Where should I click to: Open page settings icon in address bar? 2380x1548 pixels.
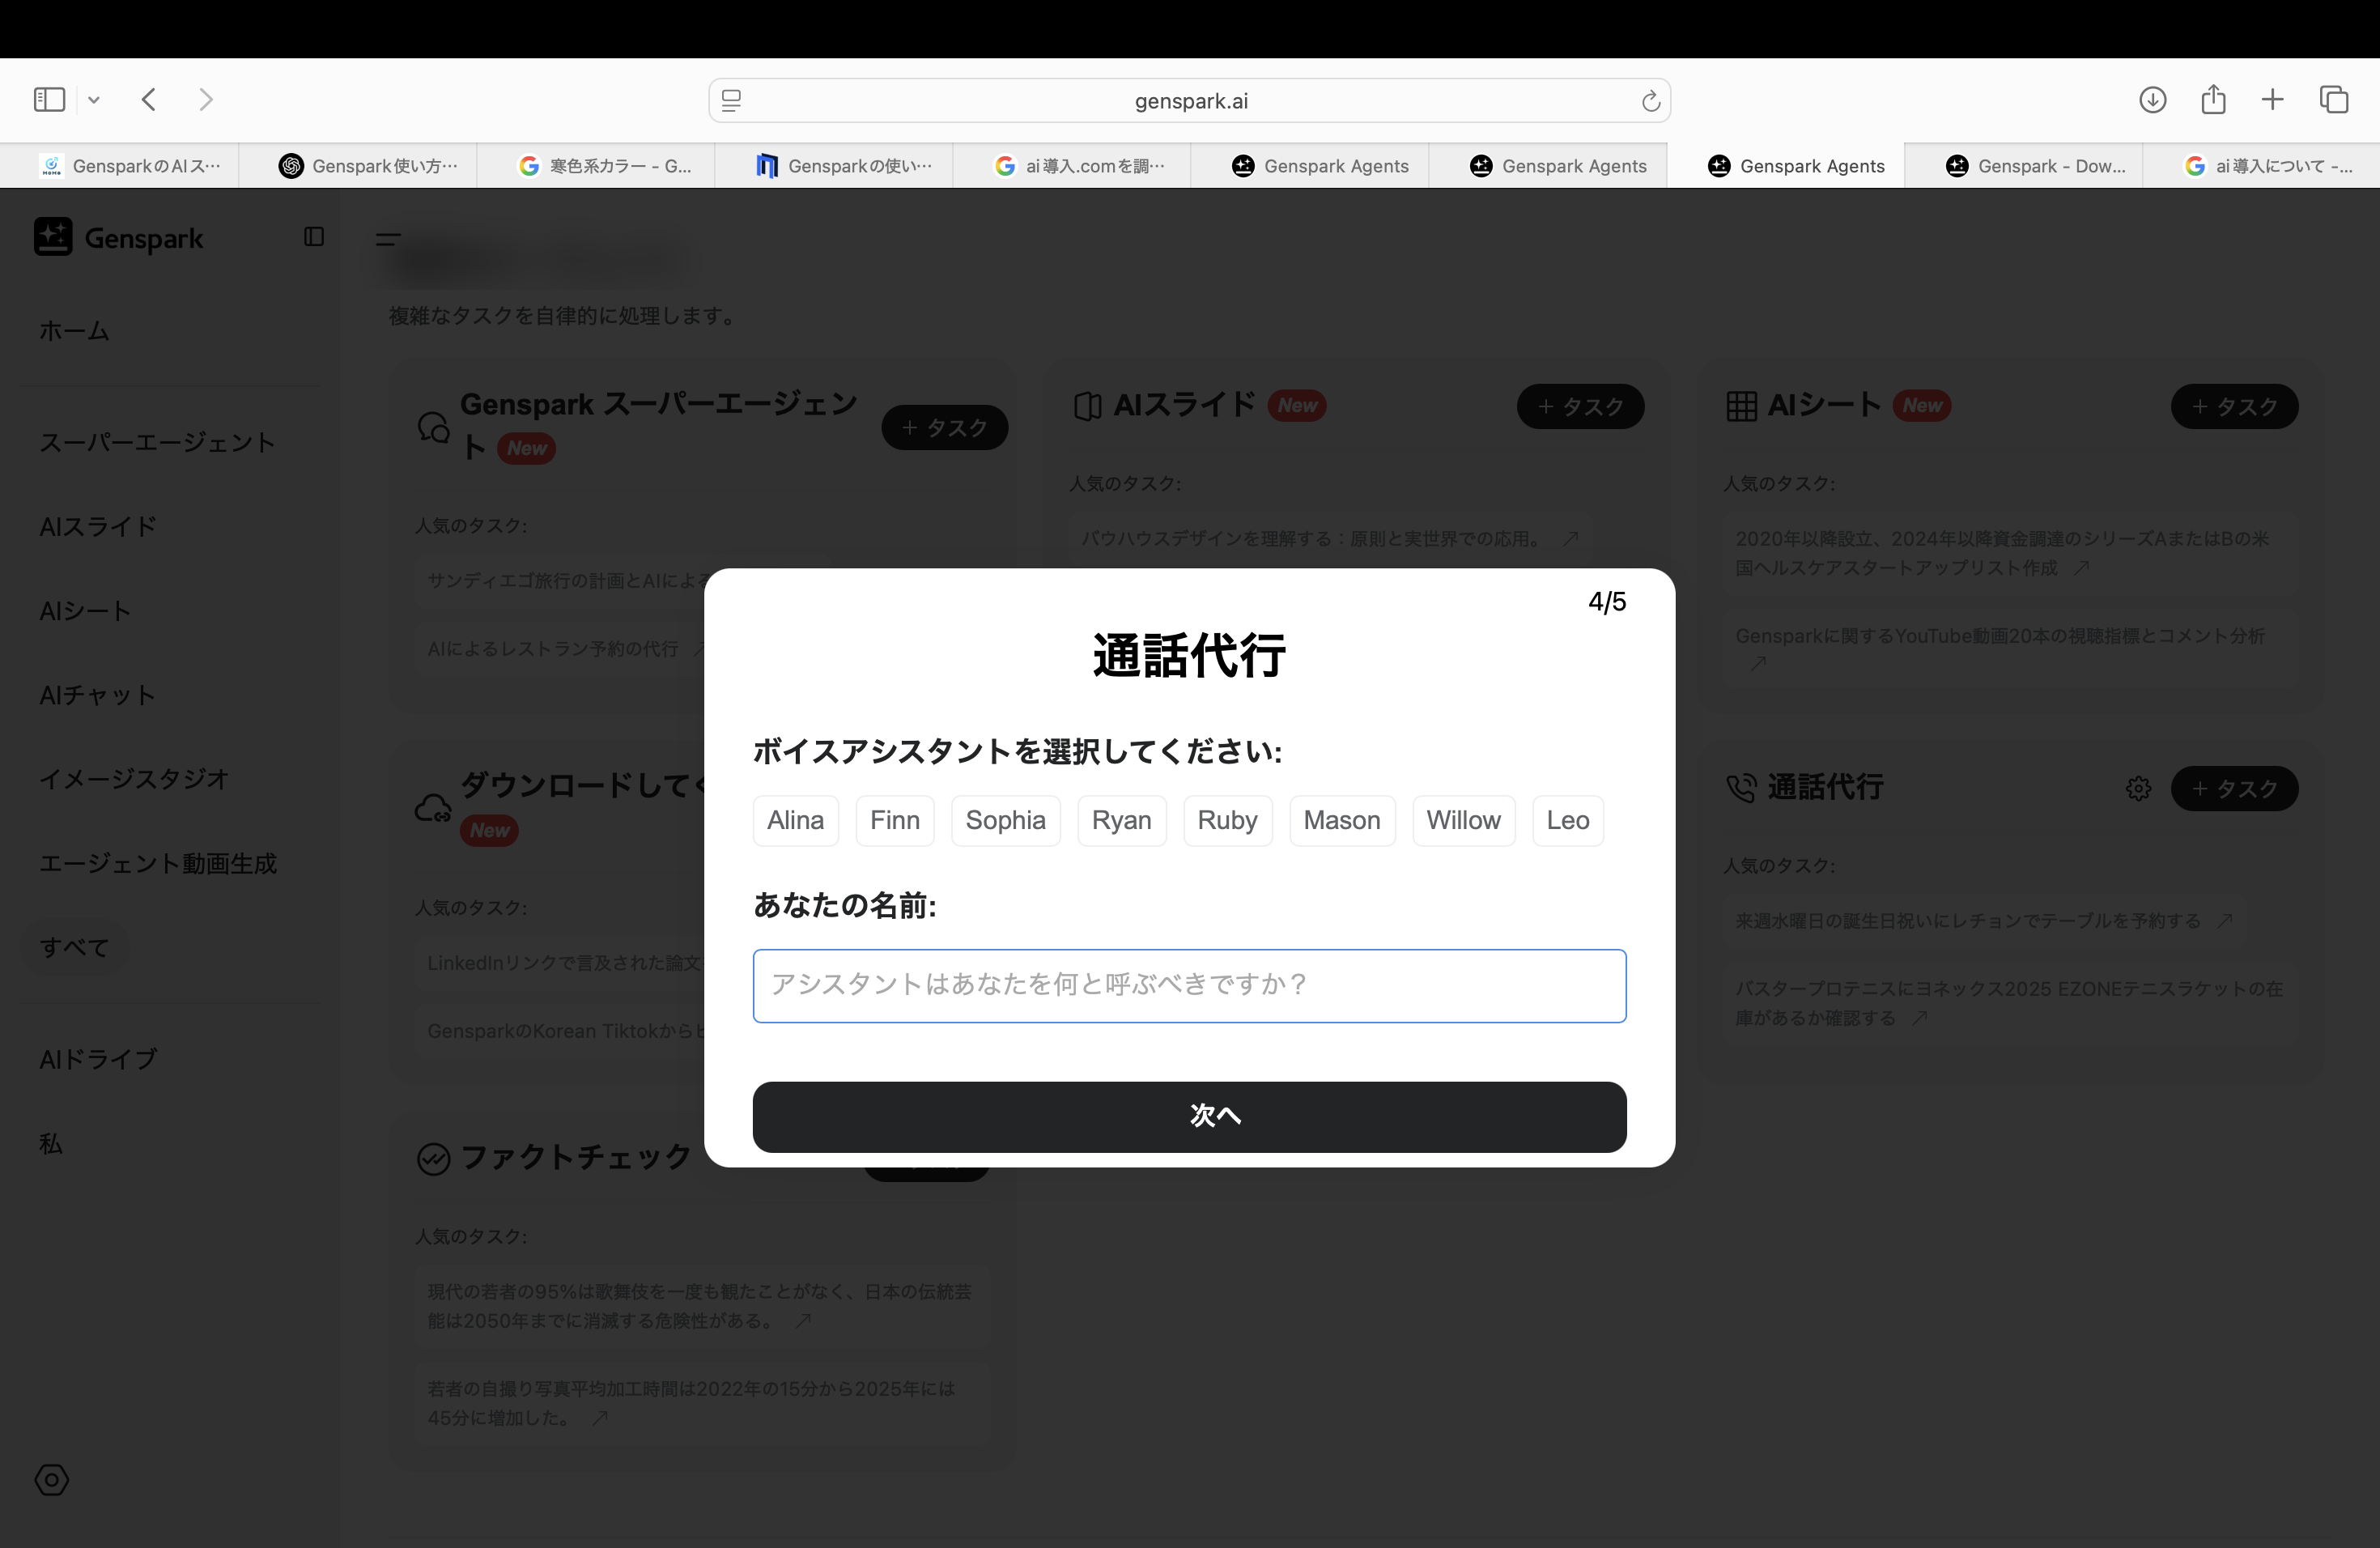tap(731, 100)
